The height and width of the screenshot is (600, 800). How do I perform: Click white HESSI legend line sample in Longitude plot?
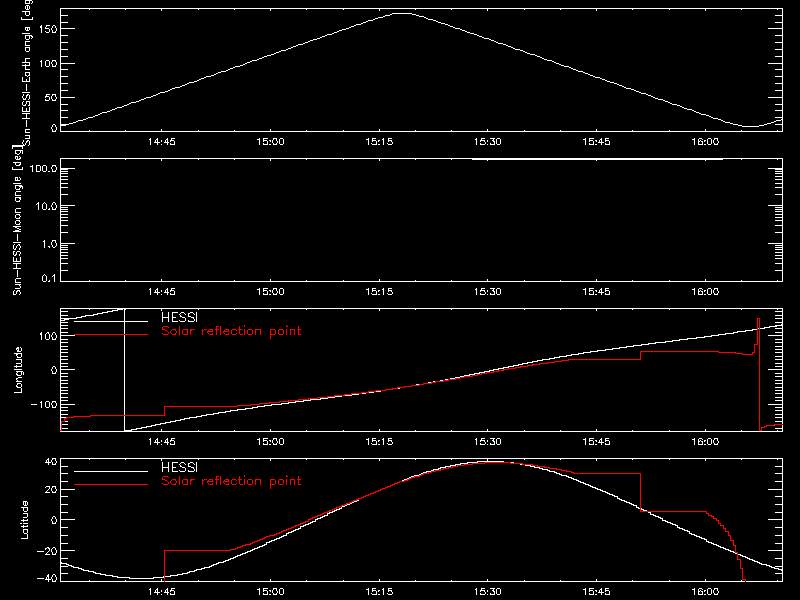[x=111, y=321]
